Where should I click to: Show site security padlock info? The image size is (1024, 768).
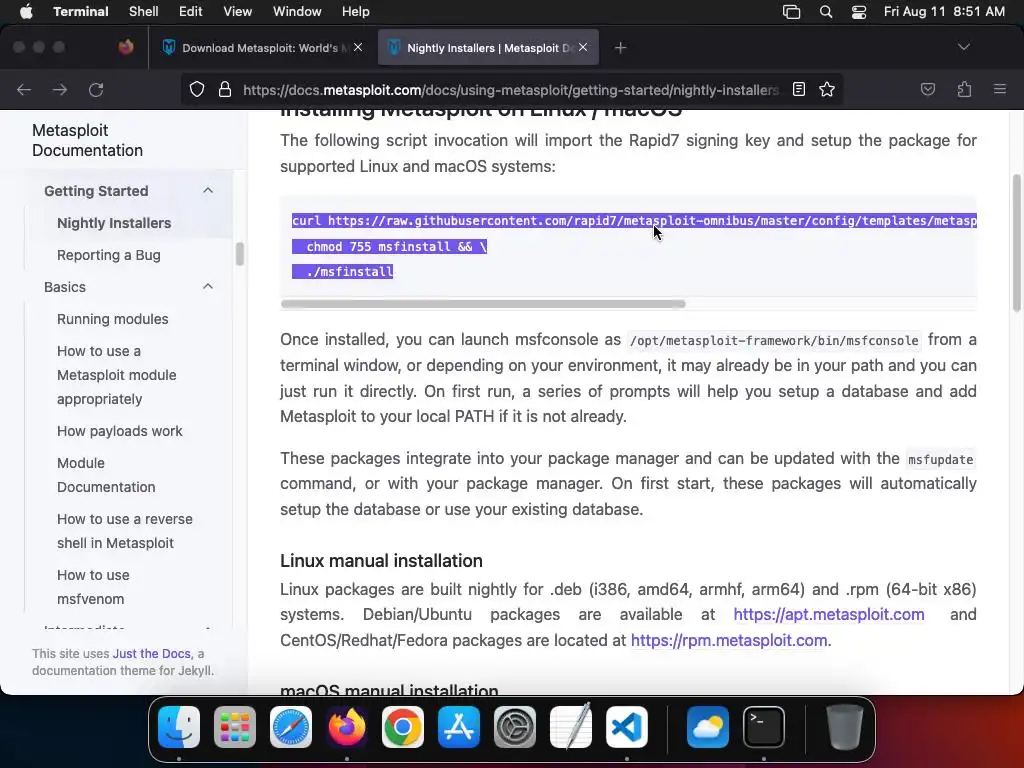tap(225, 89)
